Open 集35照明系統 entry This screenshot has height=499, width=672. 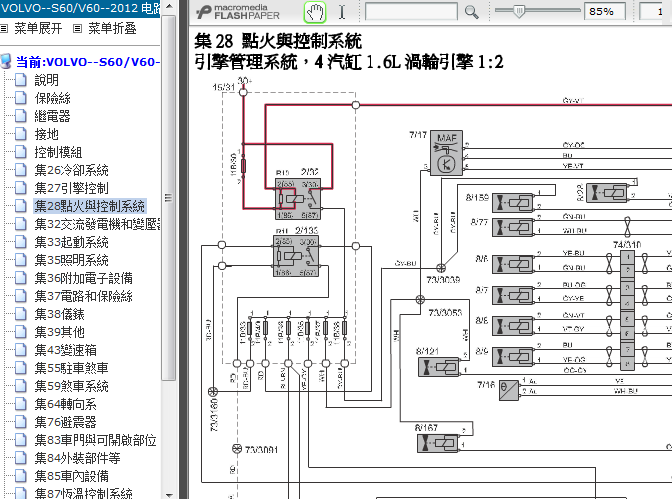[71, 260]
